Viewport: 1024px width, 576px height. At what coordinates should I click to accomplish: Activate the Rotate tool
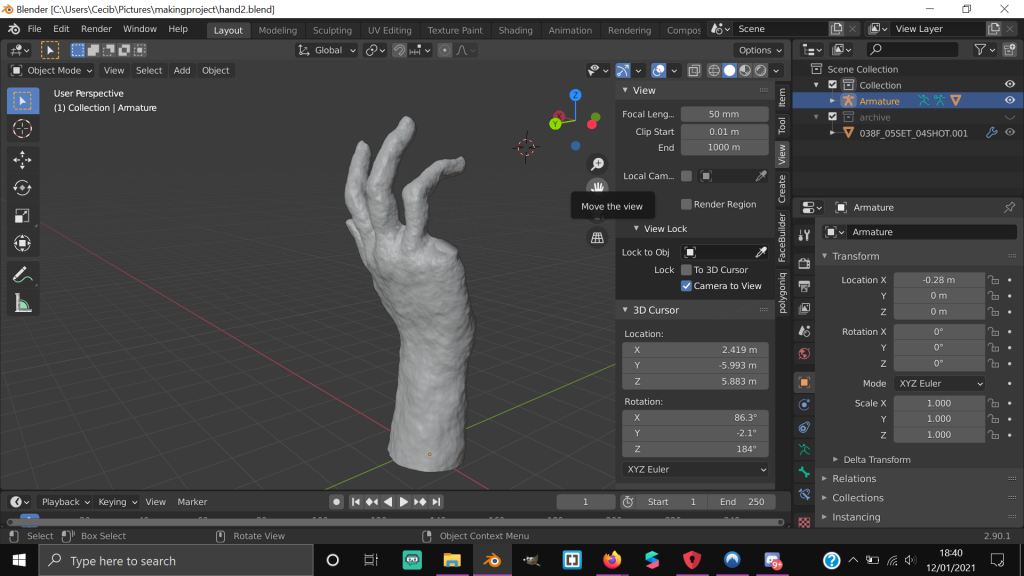point(22,188)
